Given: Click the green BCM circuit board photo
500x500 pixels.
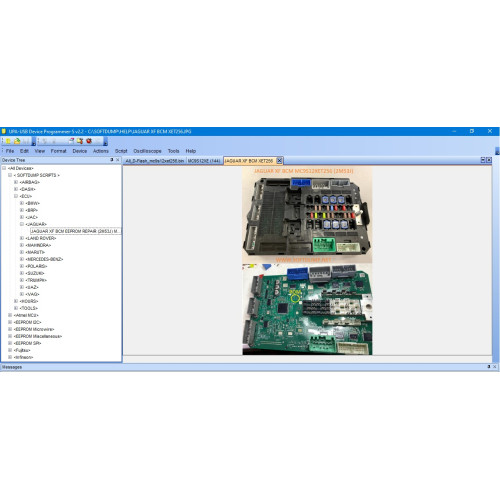Looking at the screenshot, I should click(307, 309).
